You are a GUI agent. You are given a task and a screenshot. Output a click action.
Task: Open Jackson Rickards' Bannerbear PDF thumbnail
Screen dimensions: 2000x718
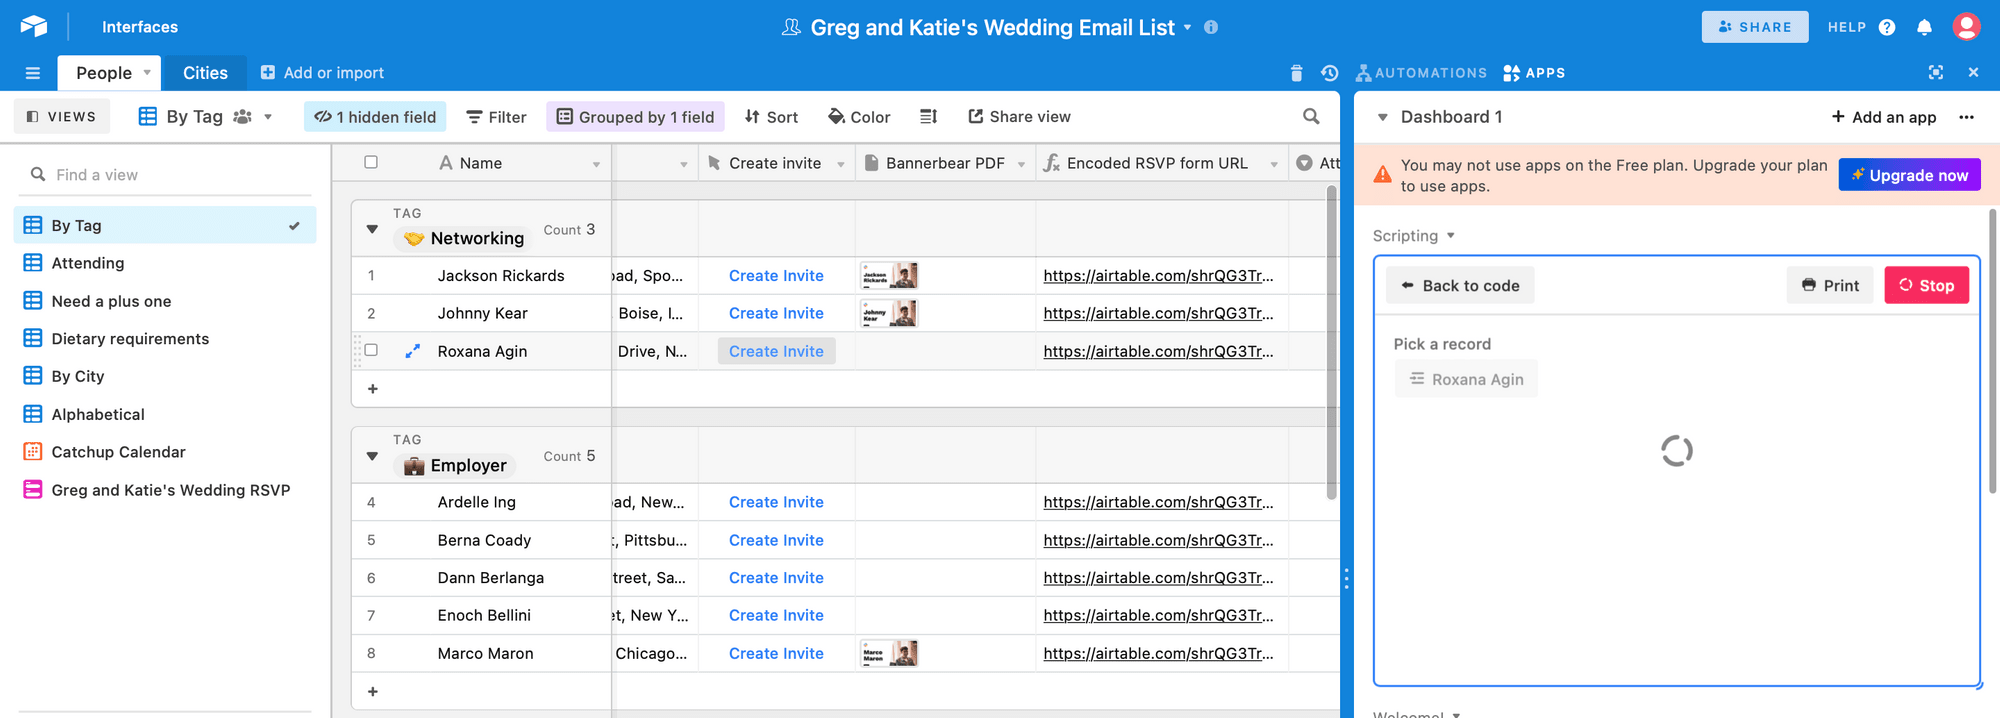click(889, 276)
